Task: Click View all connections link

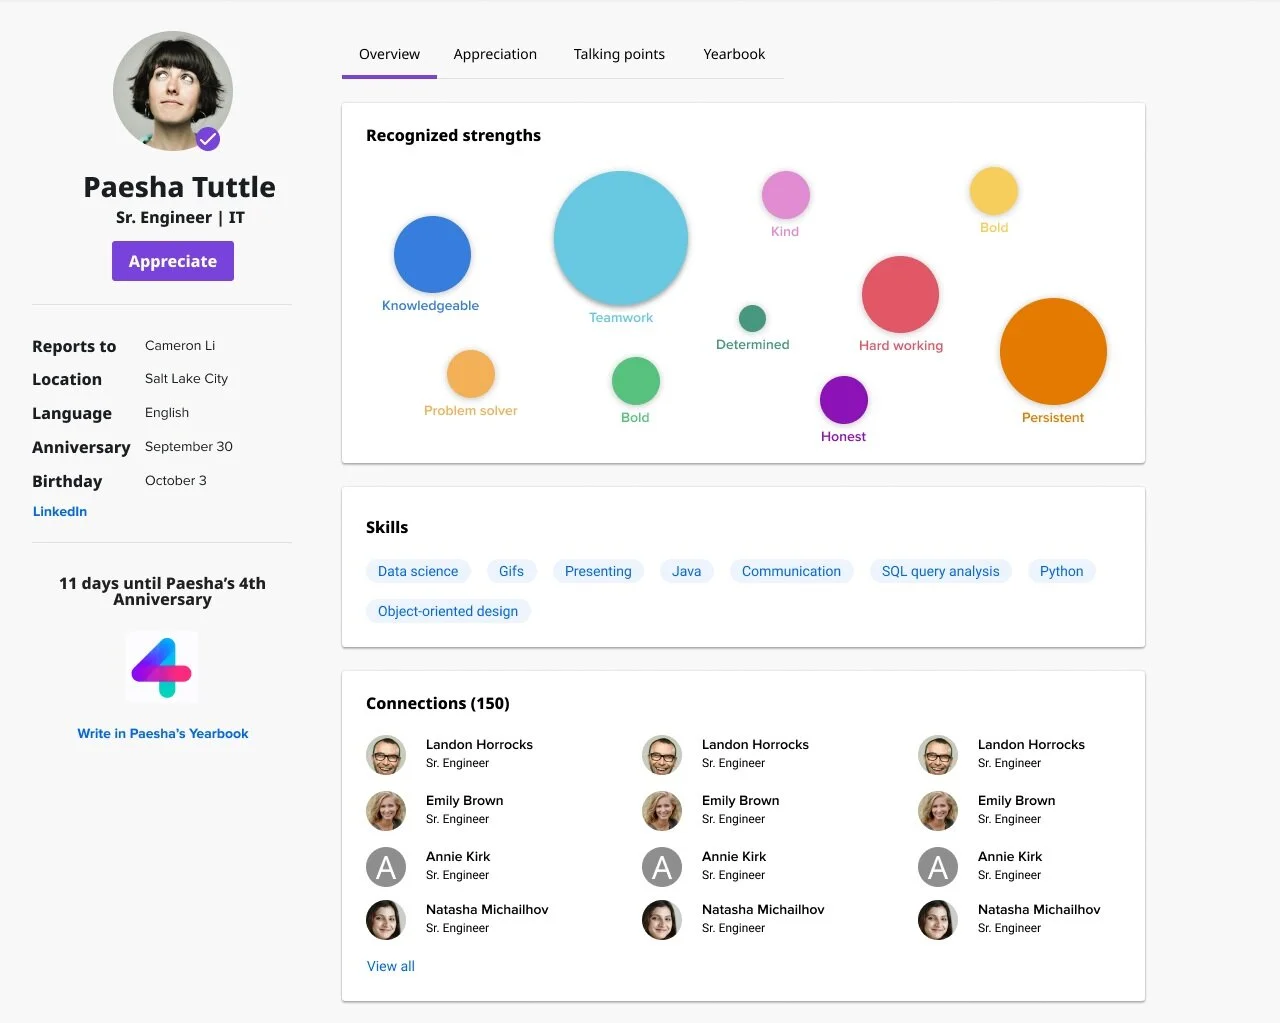Action: (391, 966)
